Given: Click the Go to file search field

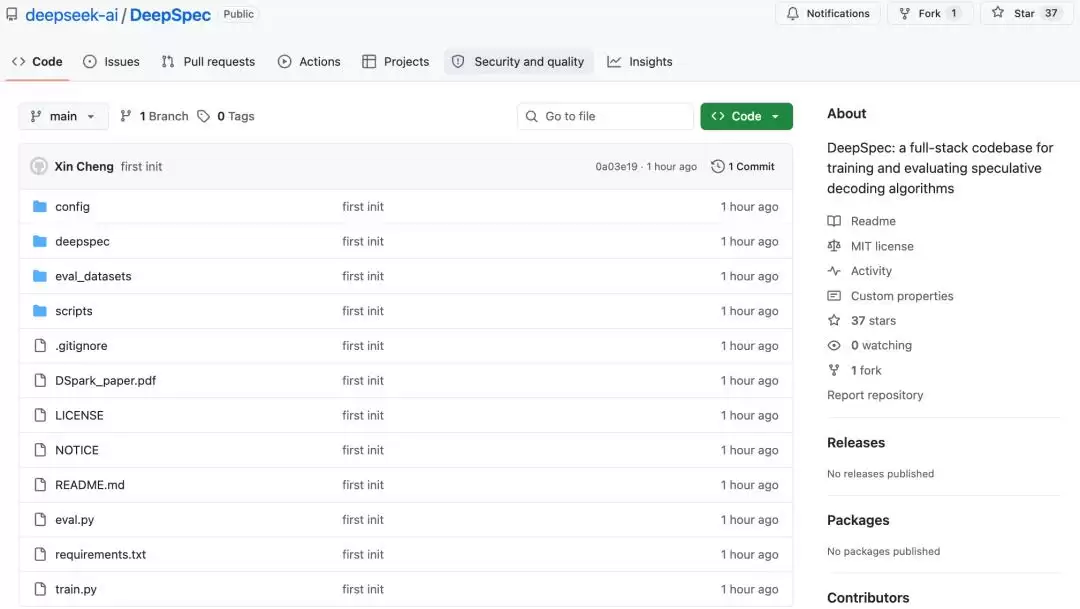Looking at the screenshot, I should pyautogui.click(x=605, y=116).
